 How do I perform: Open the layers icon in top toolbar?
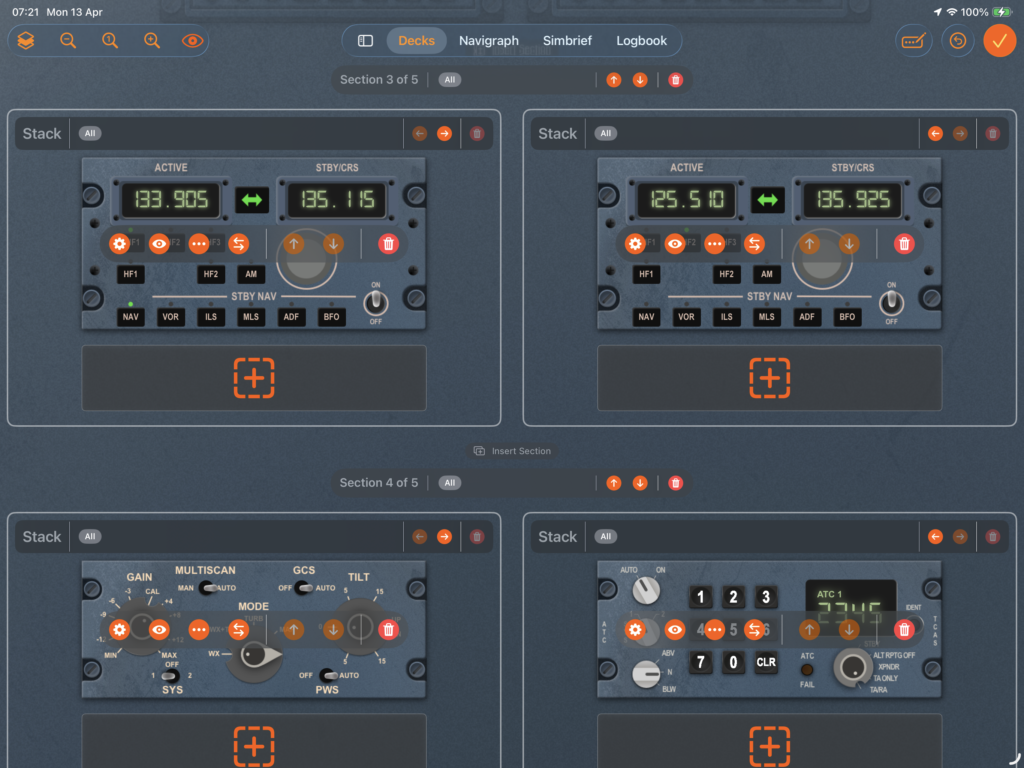pyautogui.click(x=26, y=41)
